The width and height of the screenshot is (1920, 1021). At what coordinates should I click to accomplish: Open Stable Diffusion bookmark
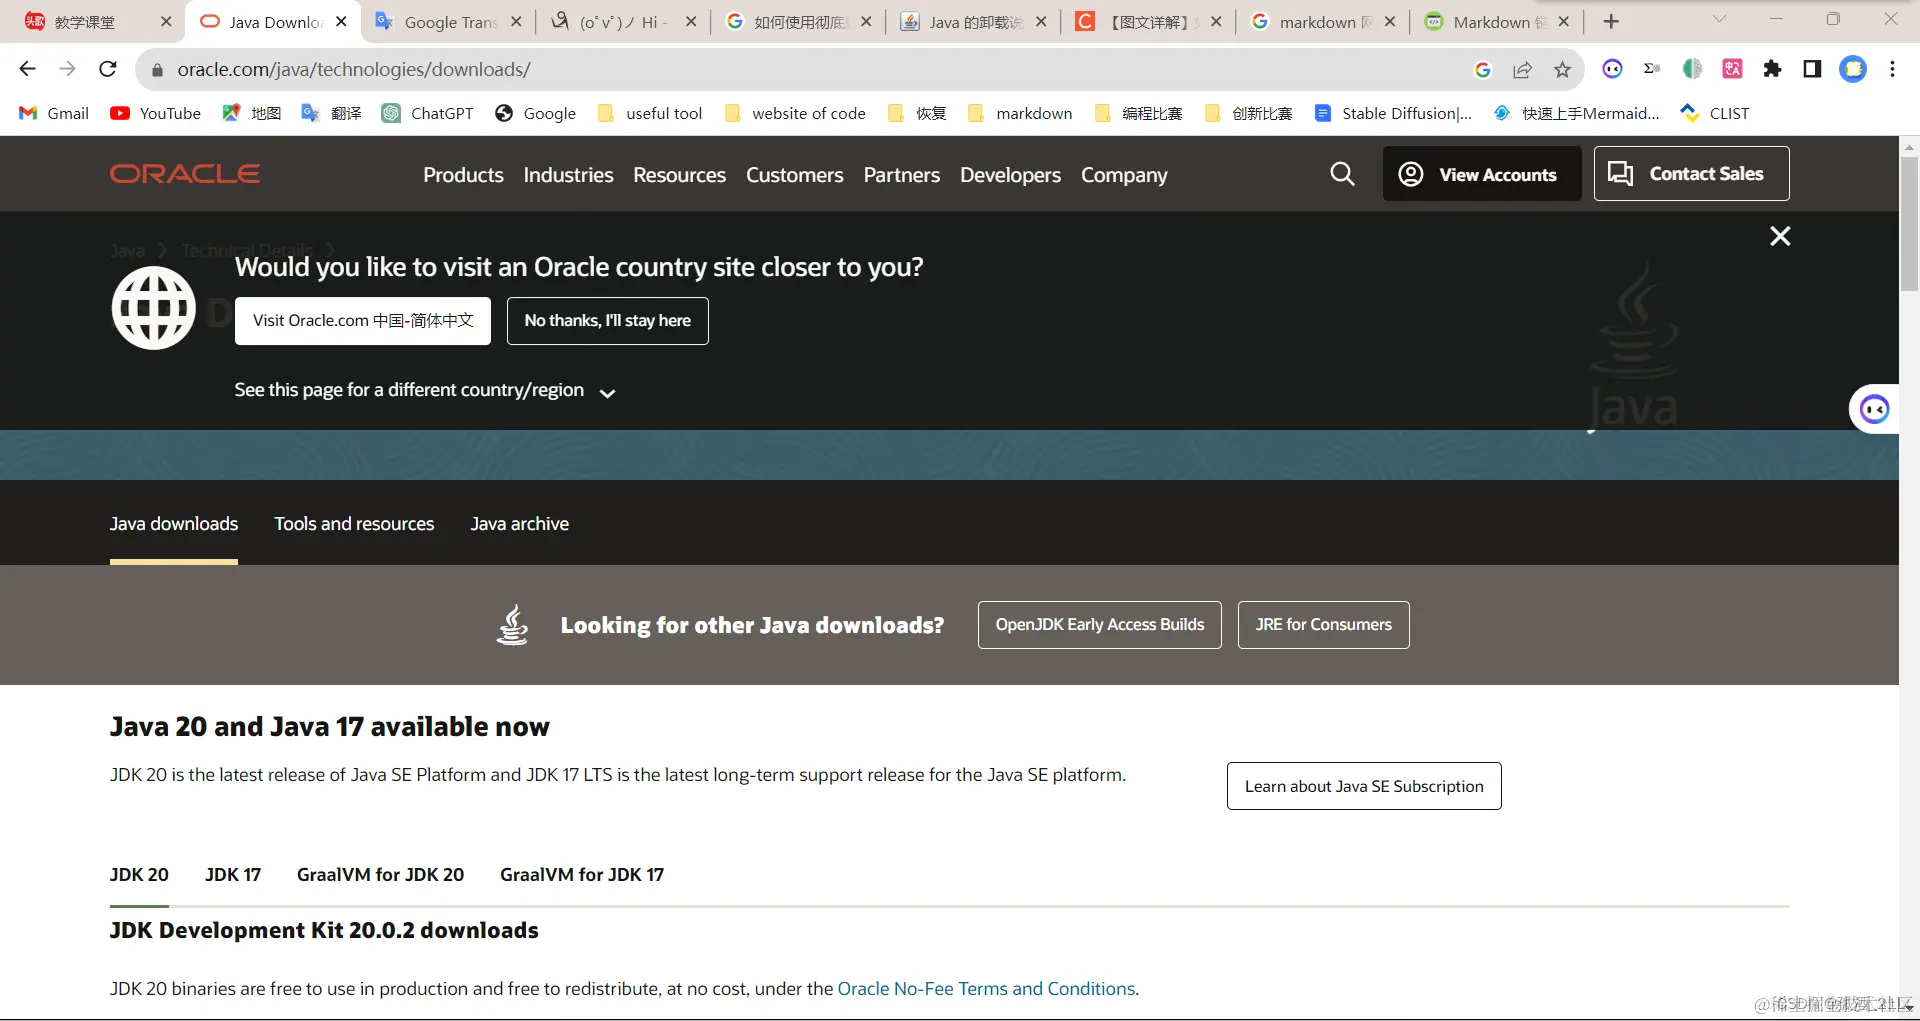[x=1393, y=113]
